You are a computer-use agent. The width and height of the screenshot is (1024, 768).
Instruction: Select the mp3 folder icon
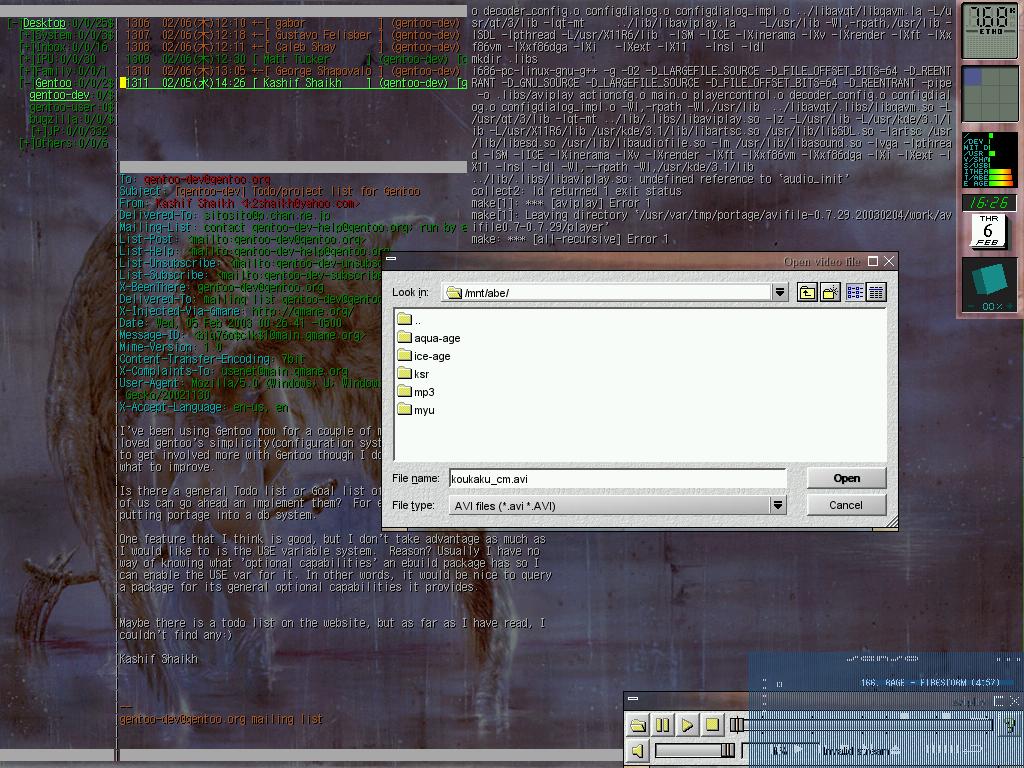[404, 392]
